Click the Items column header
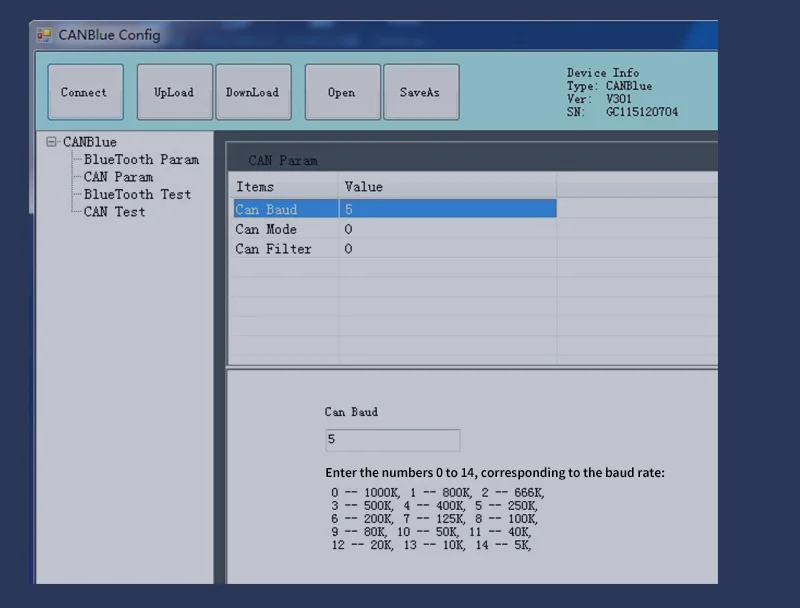This screenshot has width=800, height=608. click(x=284, y=187)
